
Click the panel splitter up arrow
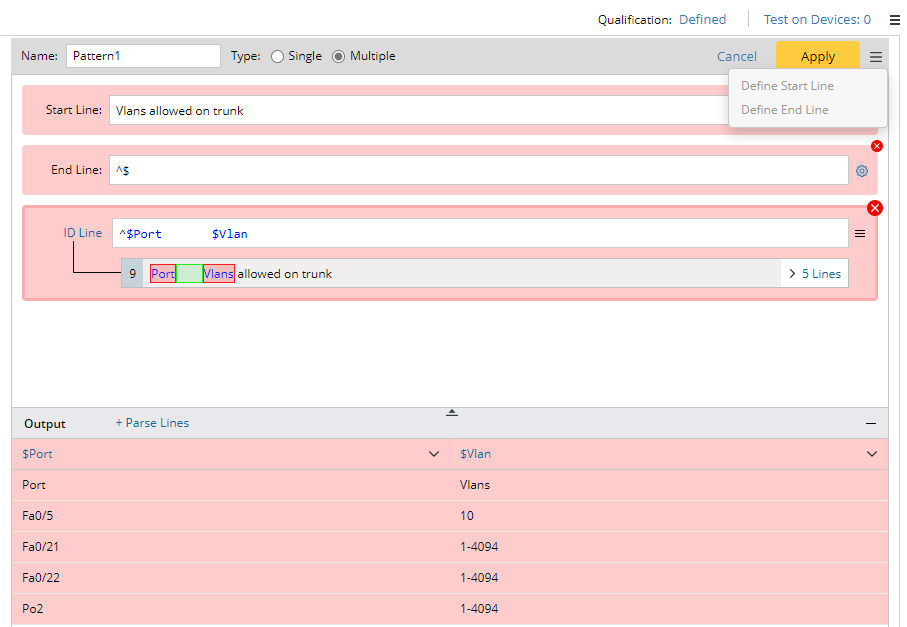coord(452,412)
